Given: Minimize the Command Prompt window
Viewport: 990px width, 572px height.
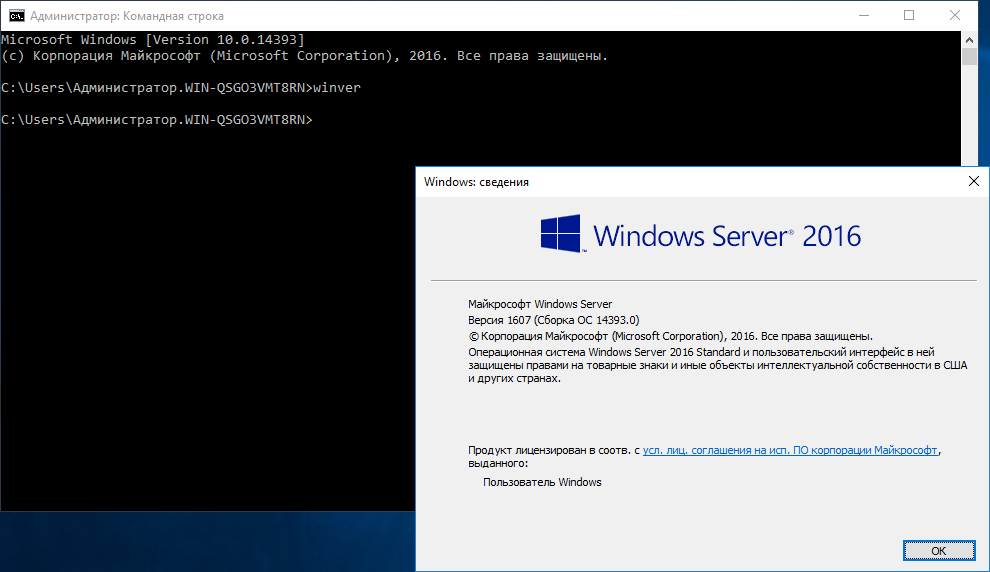Looking at the screenshot, I should coord(864,15).
